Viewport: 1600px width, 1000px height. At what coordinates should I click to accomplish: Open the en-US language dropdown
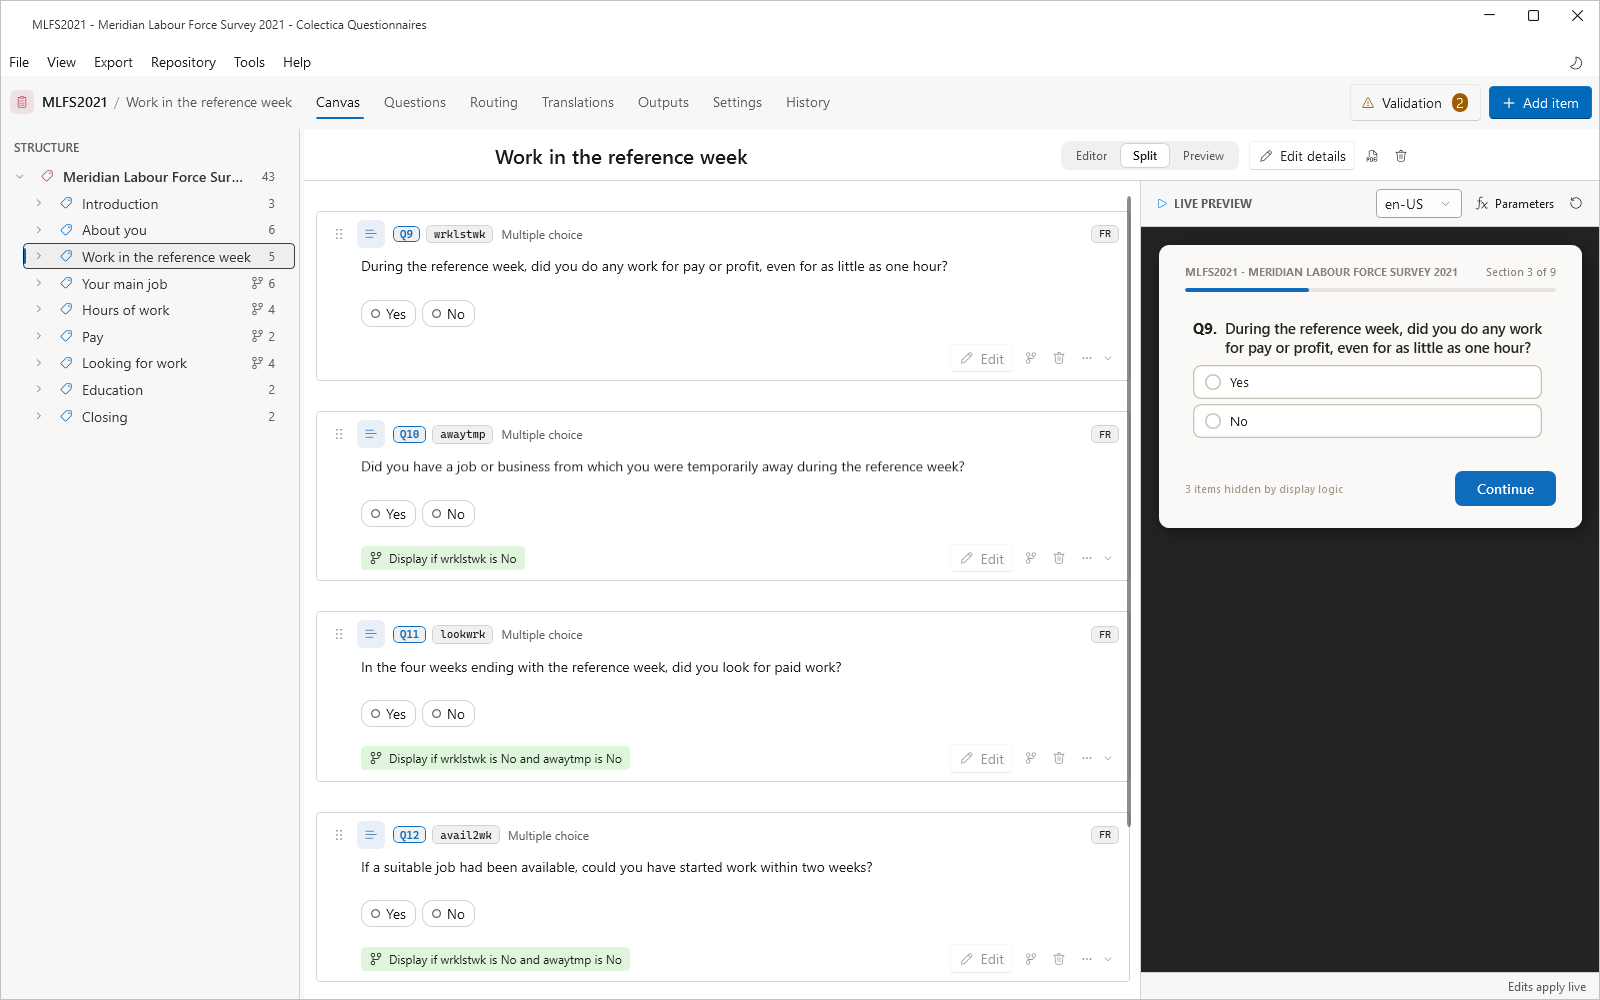pyautogui.click(x=1418, y=203)
